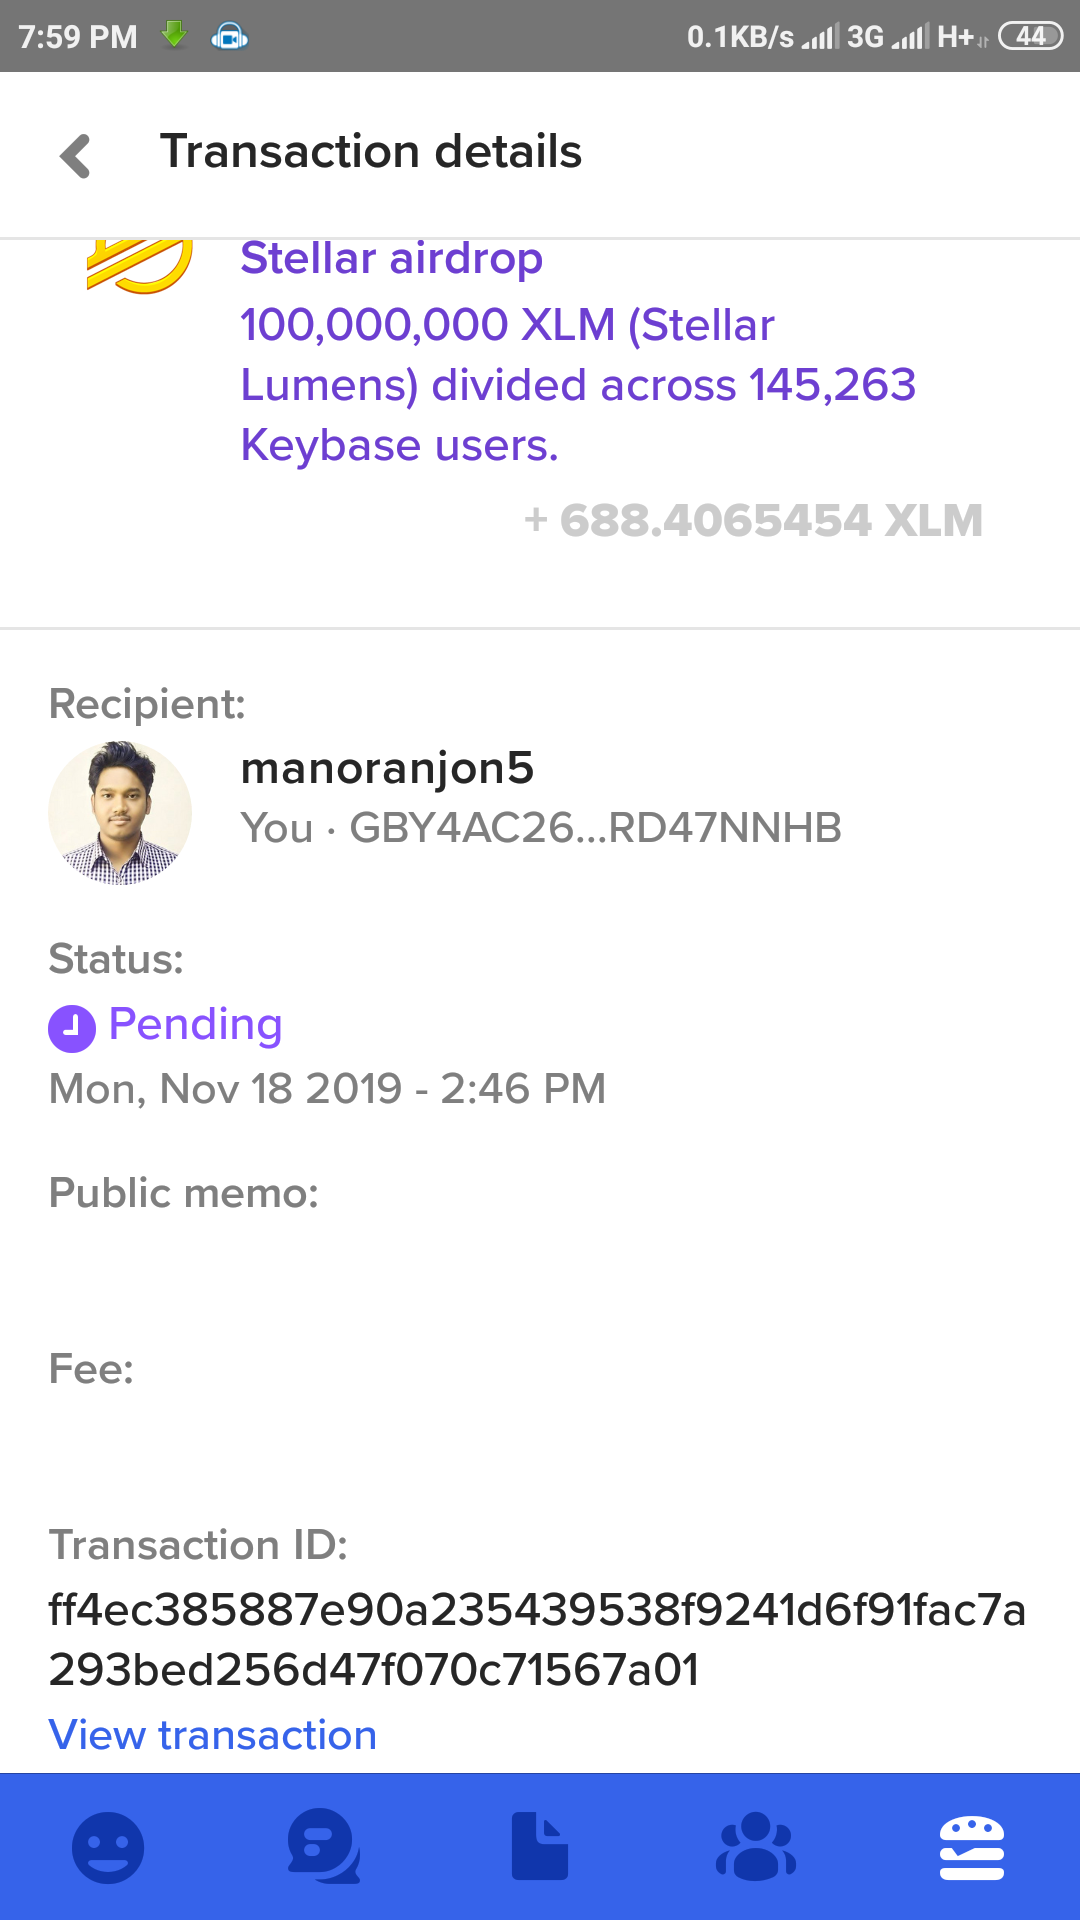Tap the battery 44 indicator

(1031, 36)
